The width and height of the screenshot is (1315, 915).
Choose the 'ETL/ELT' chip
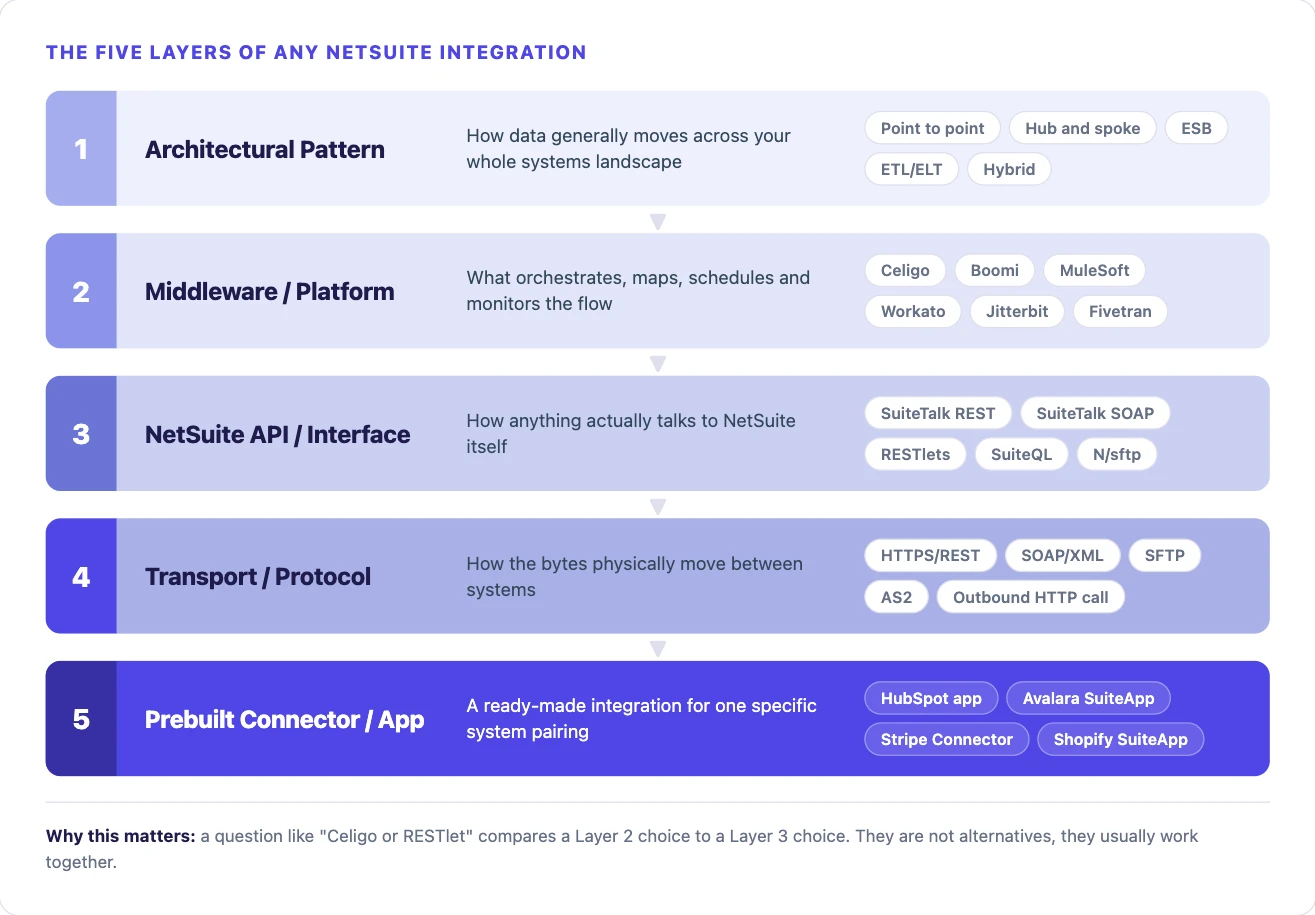click(911, 169)
